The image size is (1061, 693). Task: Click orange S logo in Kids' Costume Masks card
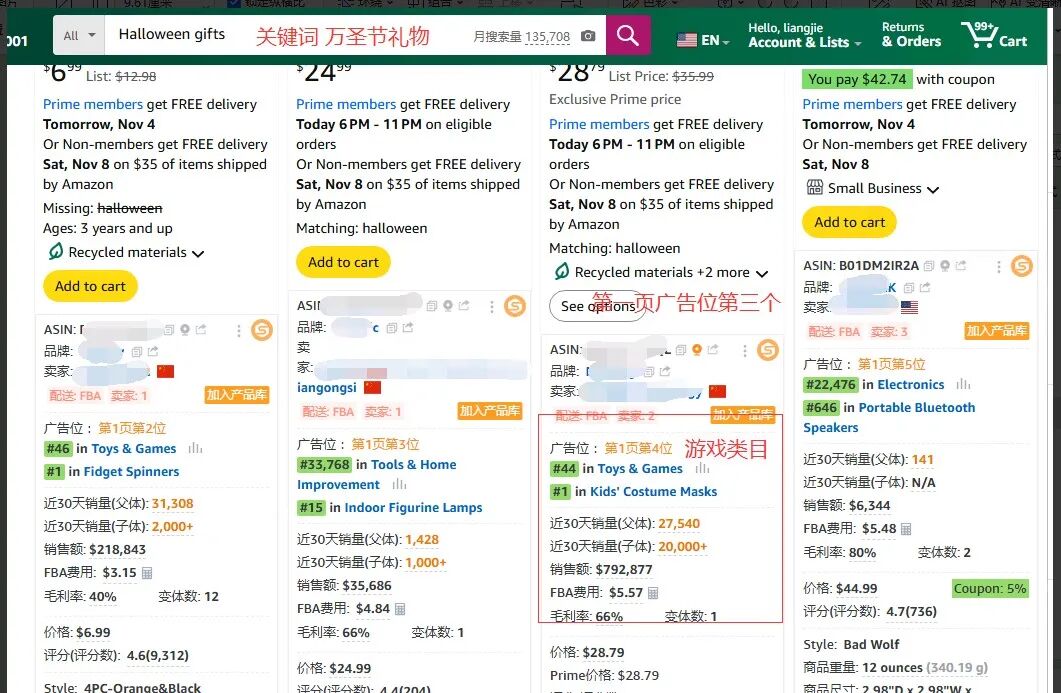pyautogui.click(x=767, y=350)
